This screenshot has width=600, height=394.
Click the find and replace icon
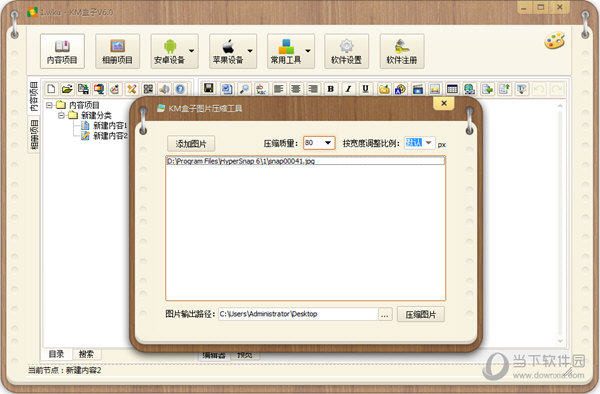tap(261, 89)
